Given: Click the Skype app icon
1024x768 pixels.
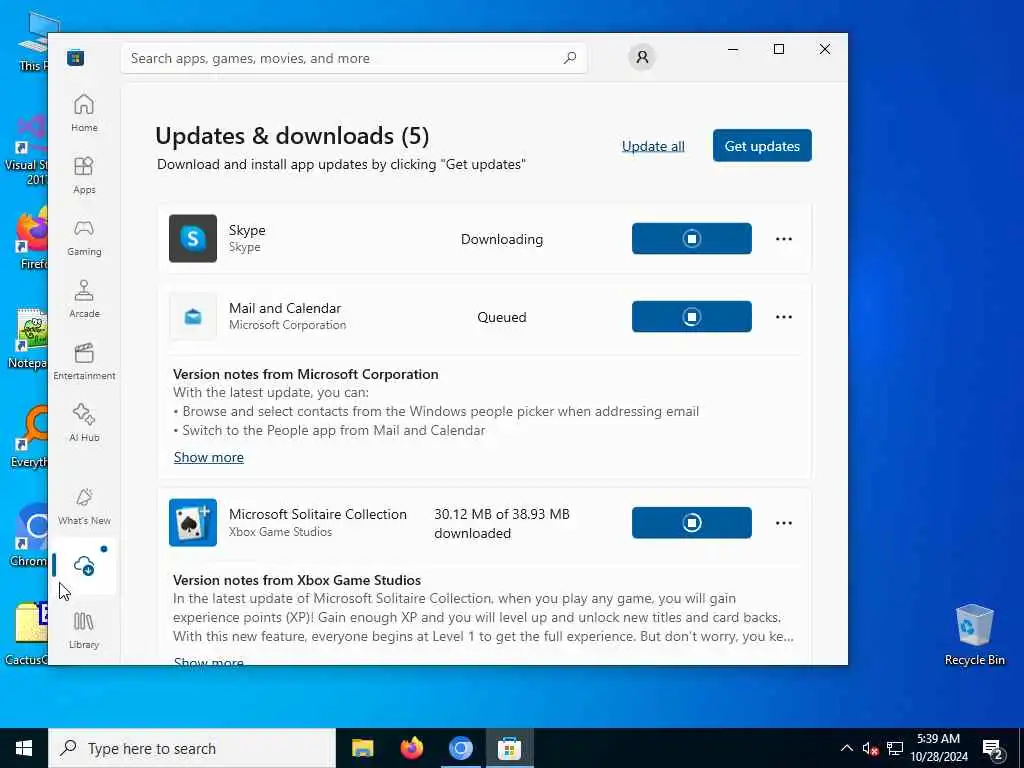Looking at the screenshot, I should (193, 238).
